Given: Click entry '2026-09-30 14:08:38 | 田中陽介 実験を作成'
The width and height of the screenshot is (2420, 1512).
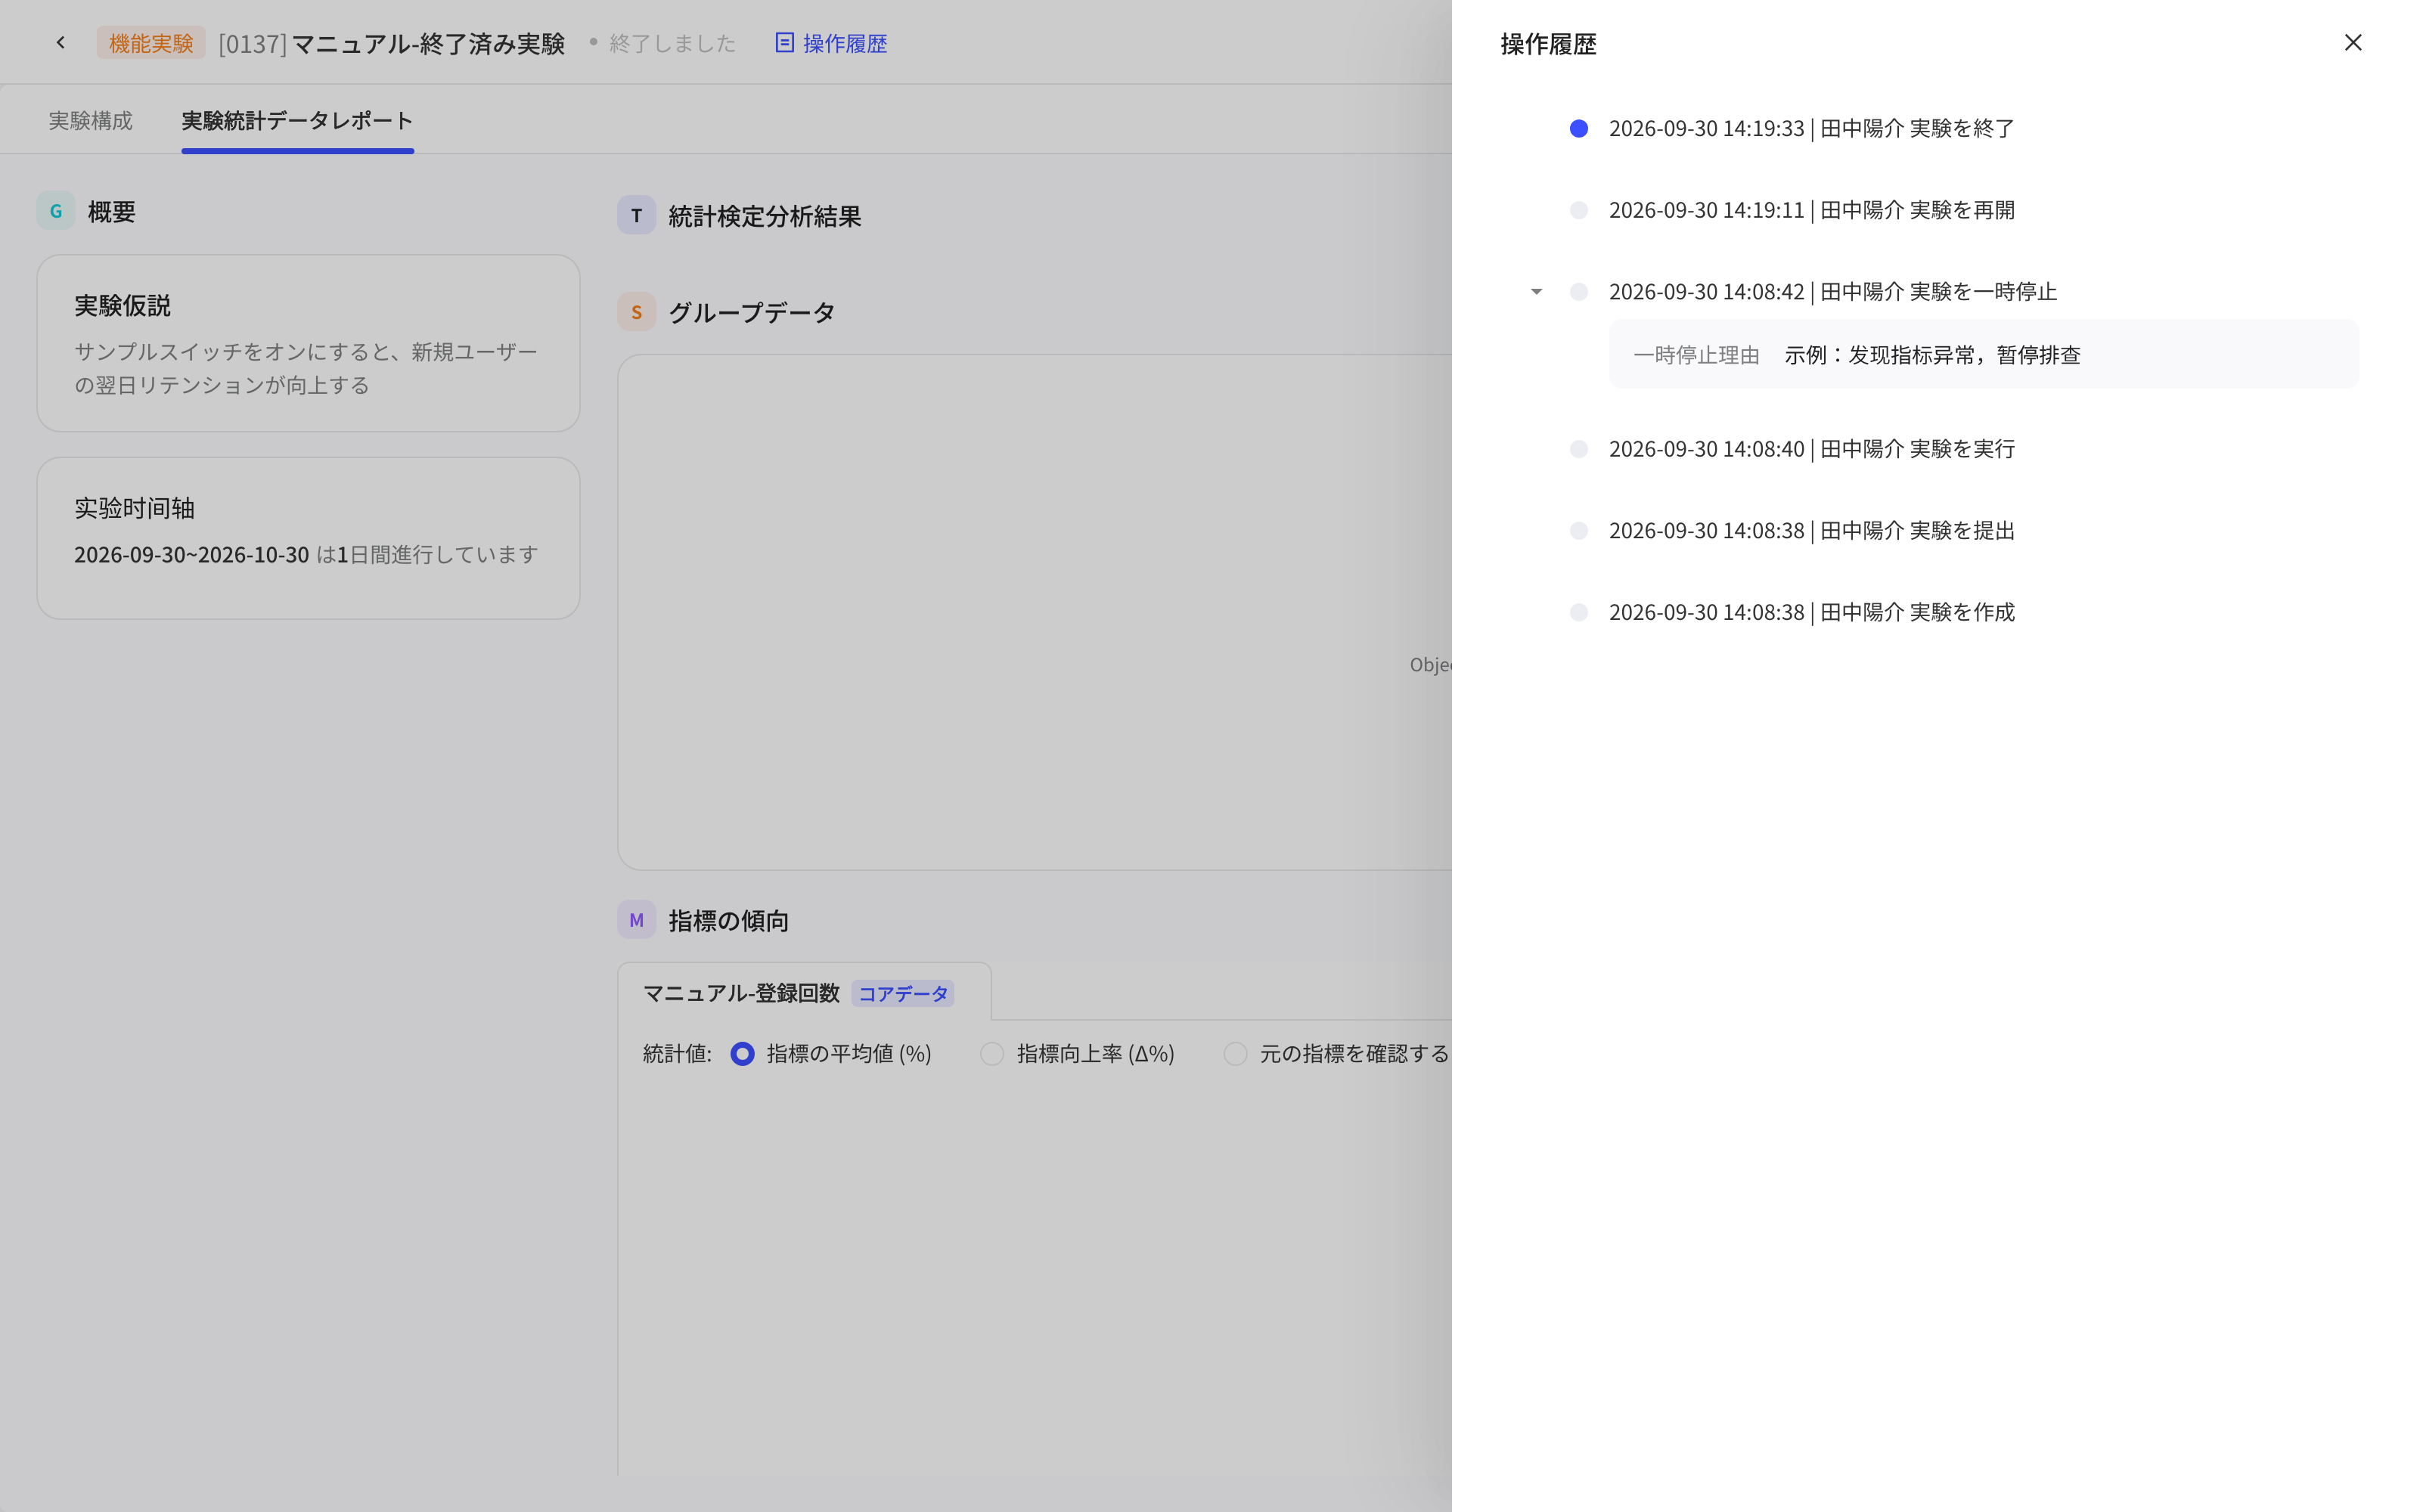Looking at the screenshot, I should (1811, 612).
